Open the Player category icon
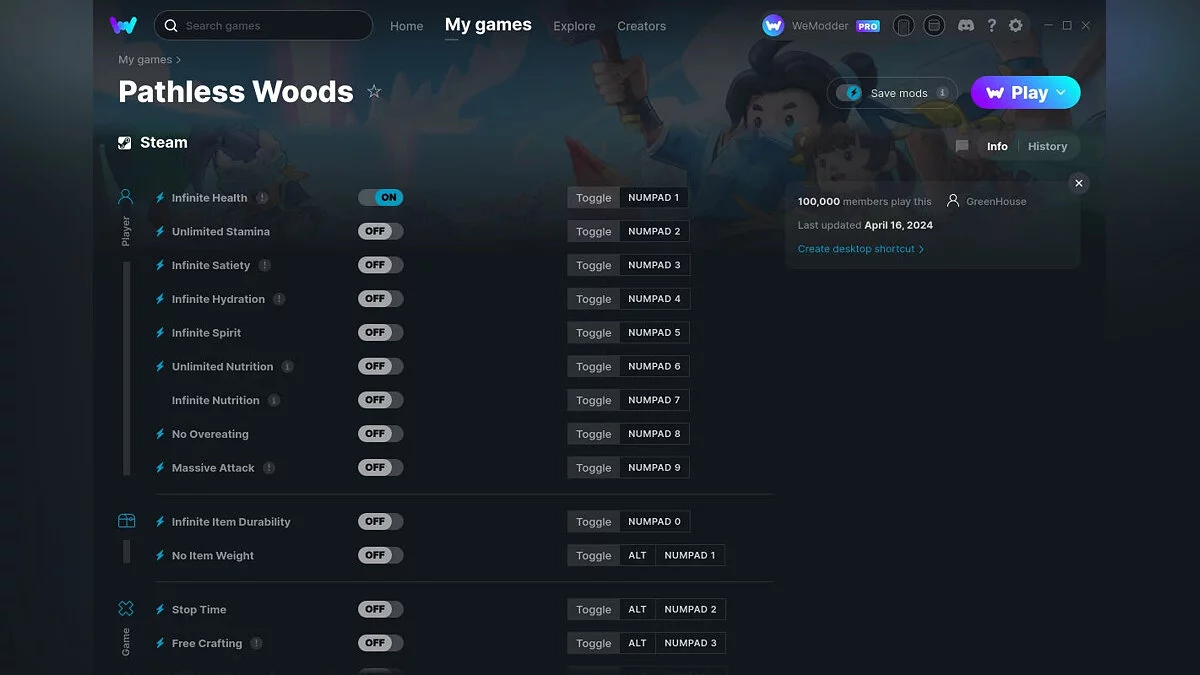The width and height of the screenshot is (1200, 675). (126, 197)
